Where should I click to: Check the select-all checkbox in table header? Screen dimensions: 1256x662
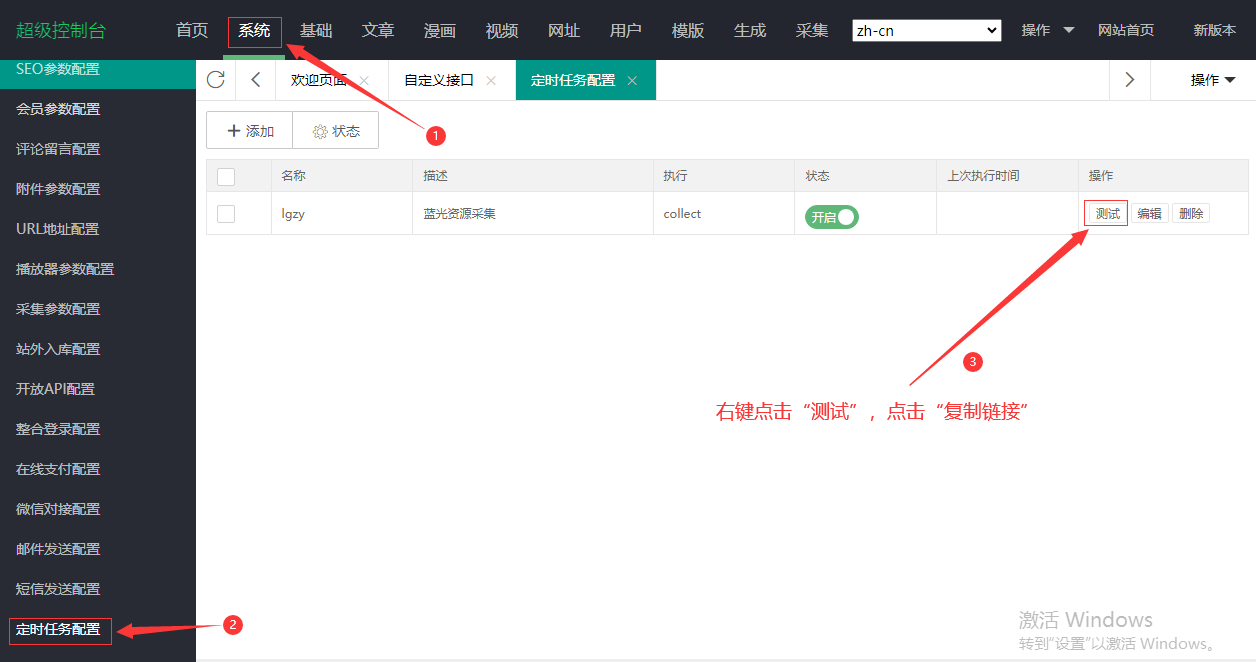coord(226,177)
